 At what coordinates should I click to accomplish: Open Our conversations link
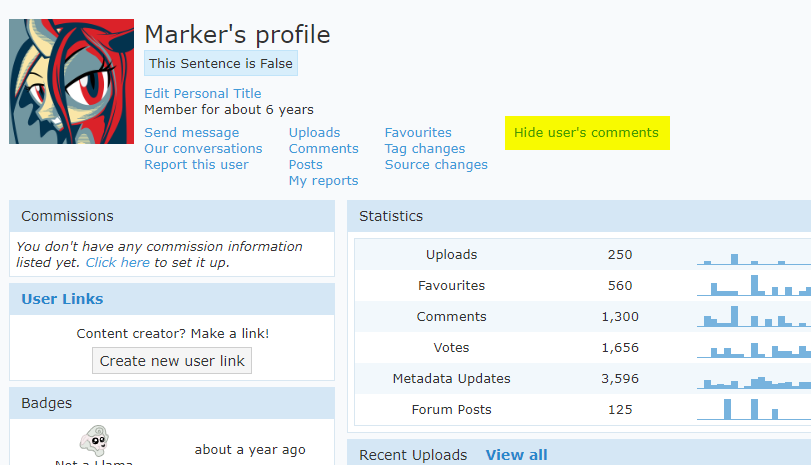click(x=203, y=148)
